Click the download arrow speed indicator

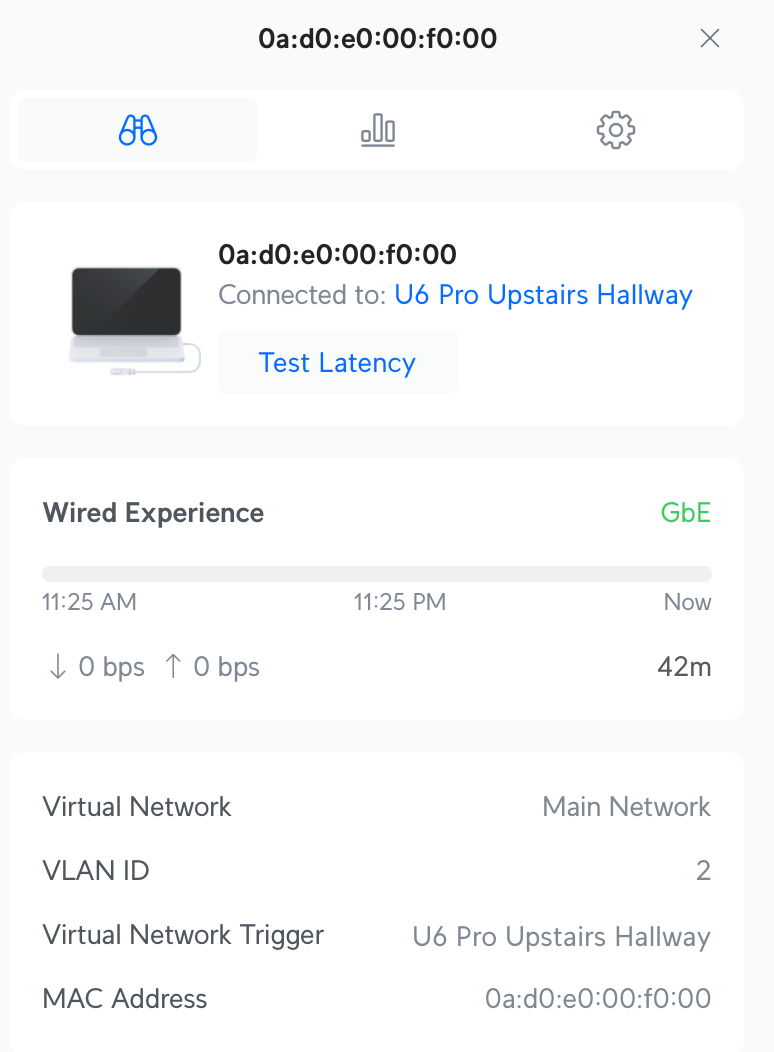pos(96,667)
